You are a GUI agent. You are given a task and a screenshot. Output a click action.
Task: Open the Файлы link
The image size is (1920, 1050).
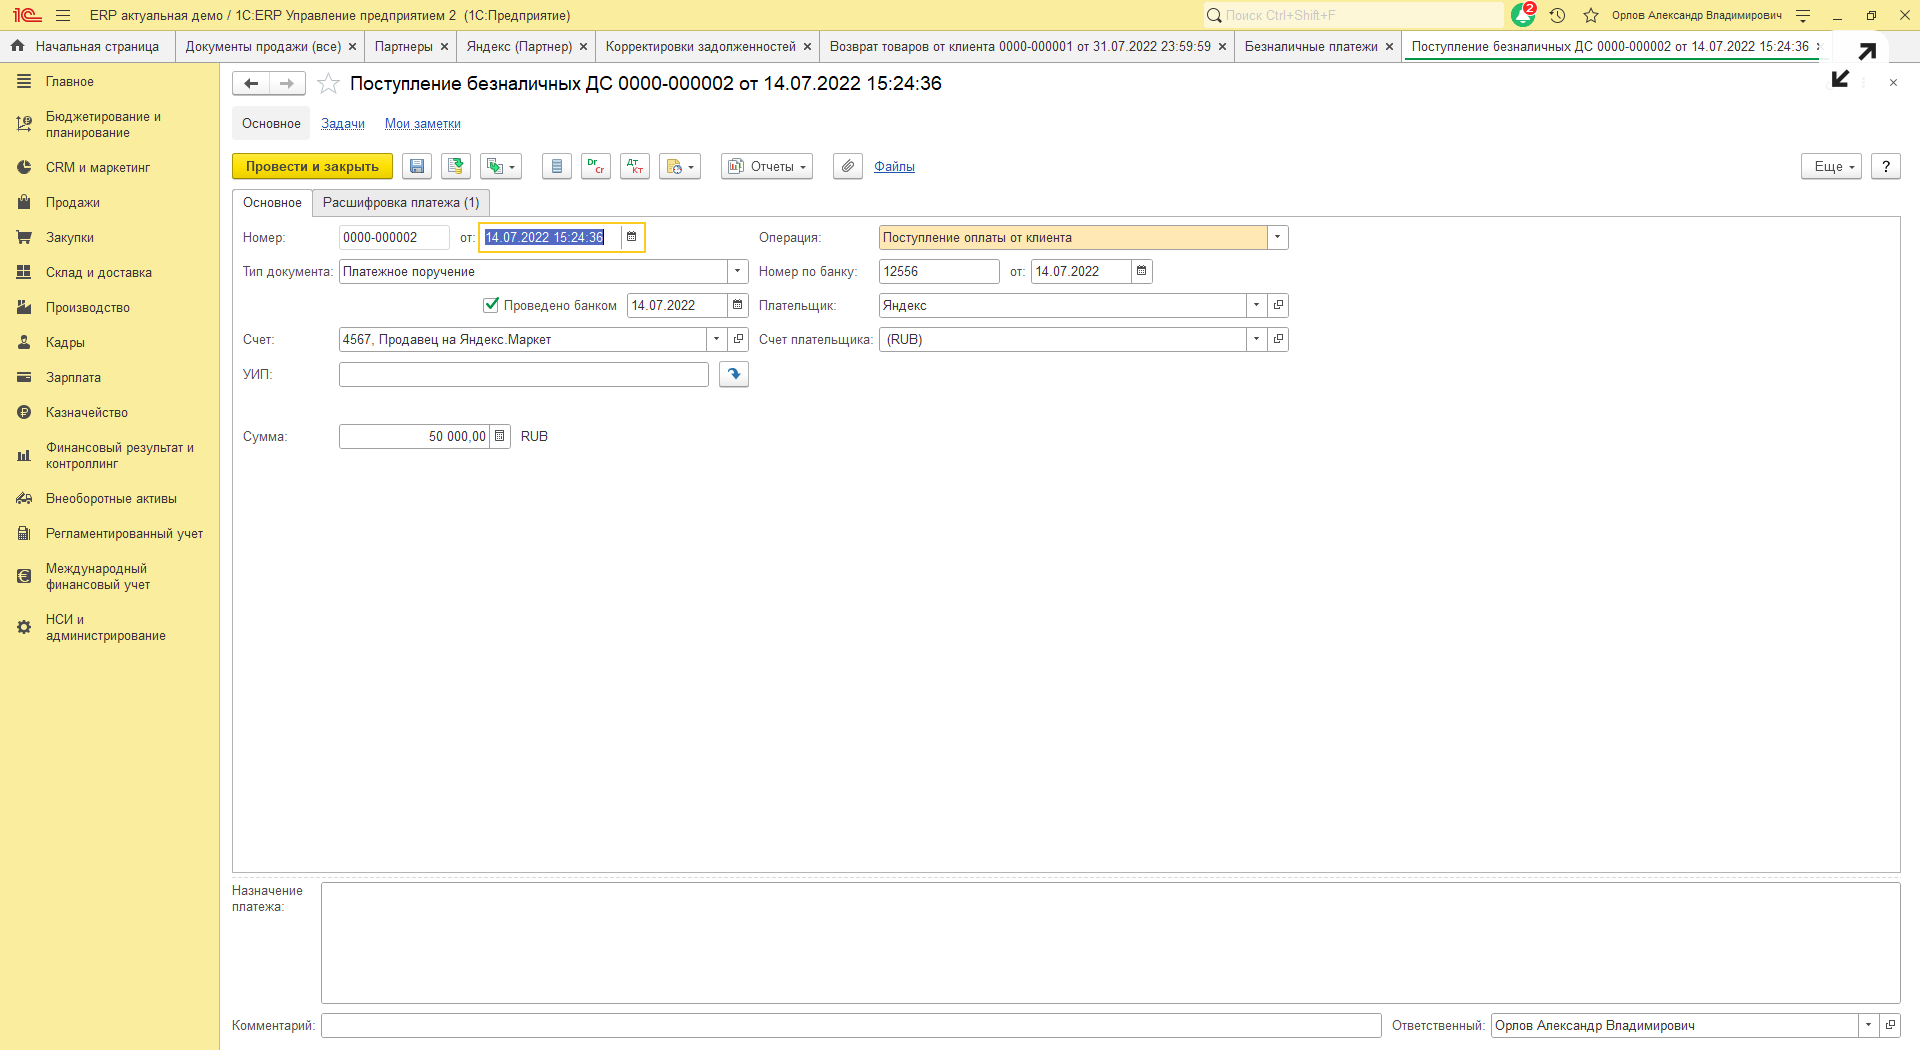click(x=894, y=167)
